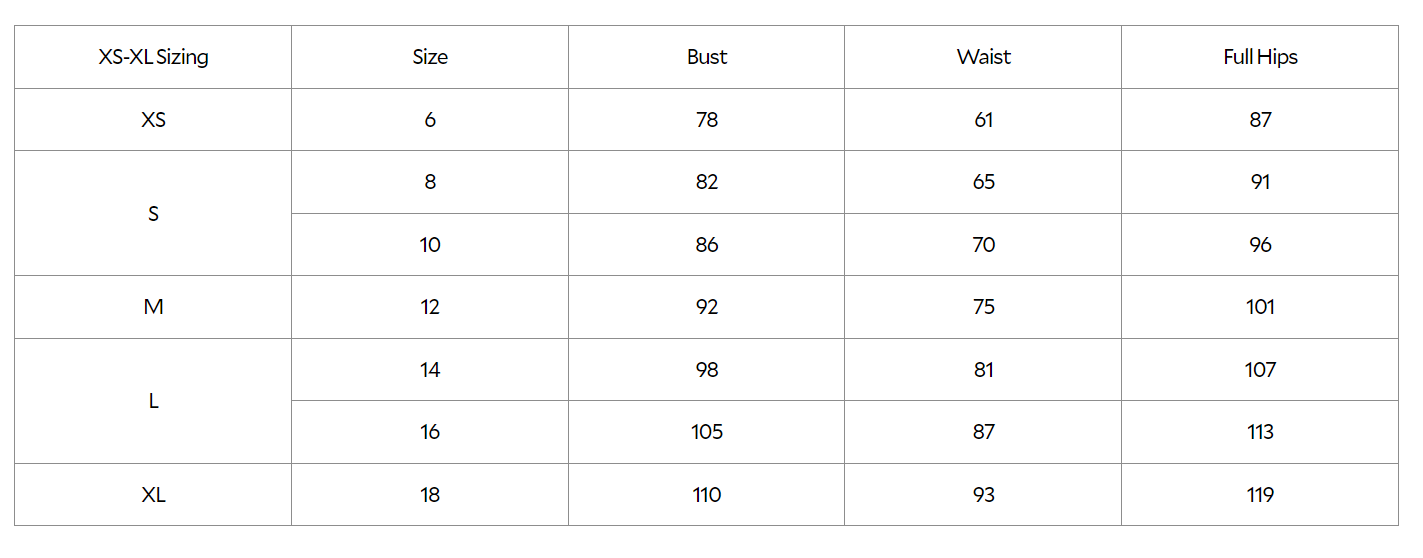Select size 10 in the Size column
The height and width of the screenshot is (558, 1423).
tap(430, 245)
